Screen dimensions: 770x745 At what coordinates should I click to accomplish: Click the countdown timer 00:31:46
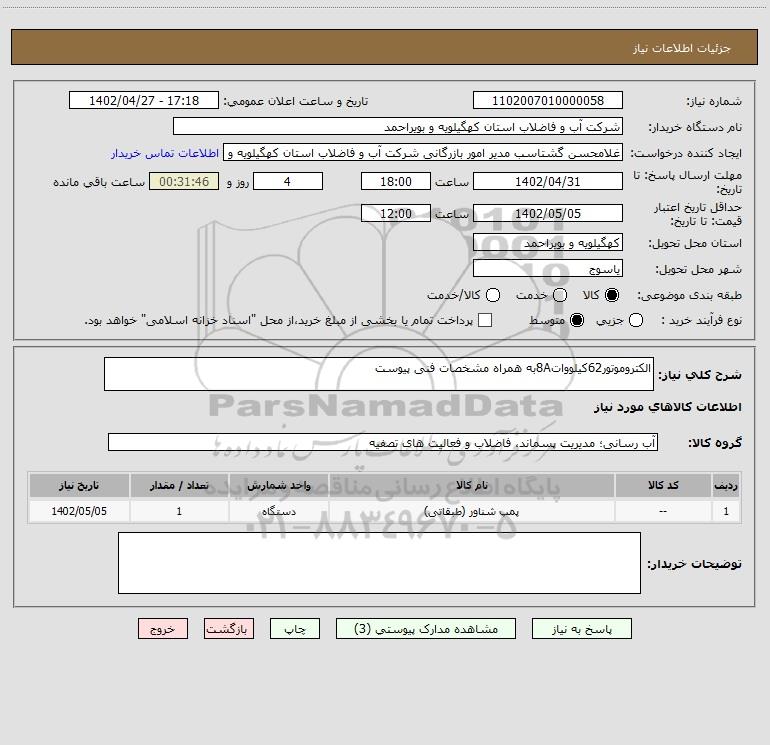click(x=184, y=181)
